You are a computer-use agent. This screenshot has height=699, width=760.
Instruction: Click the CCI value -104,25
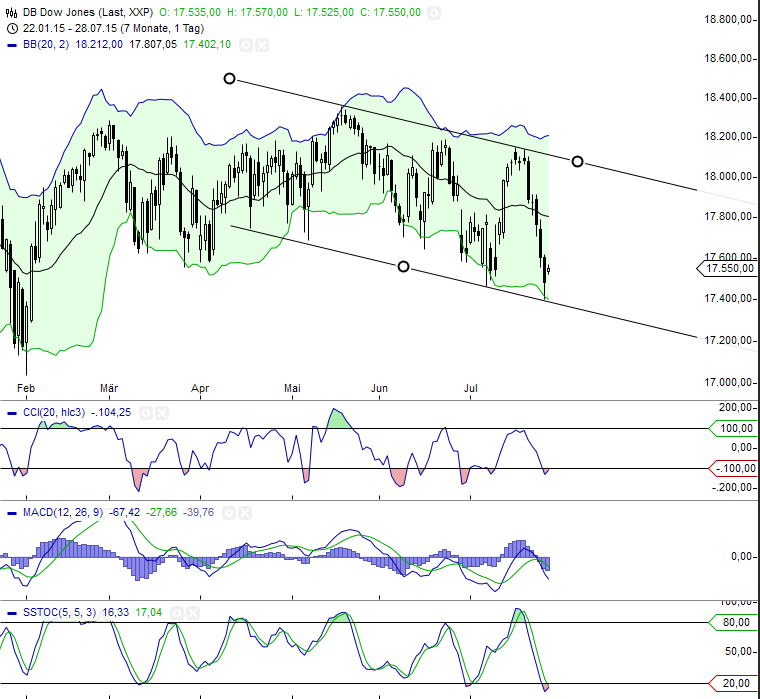(111, 413)
